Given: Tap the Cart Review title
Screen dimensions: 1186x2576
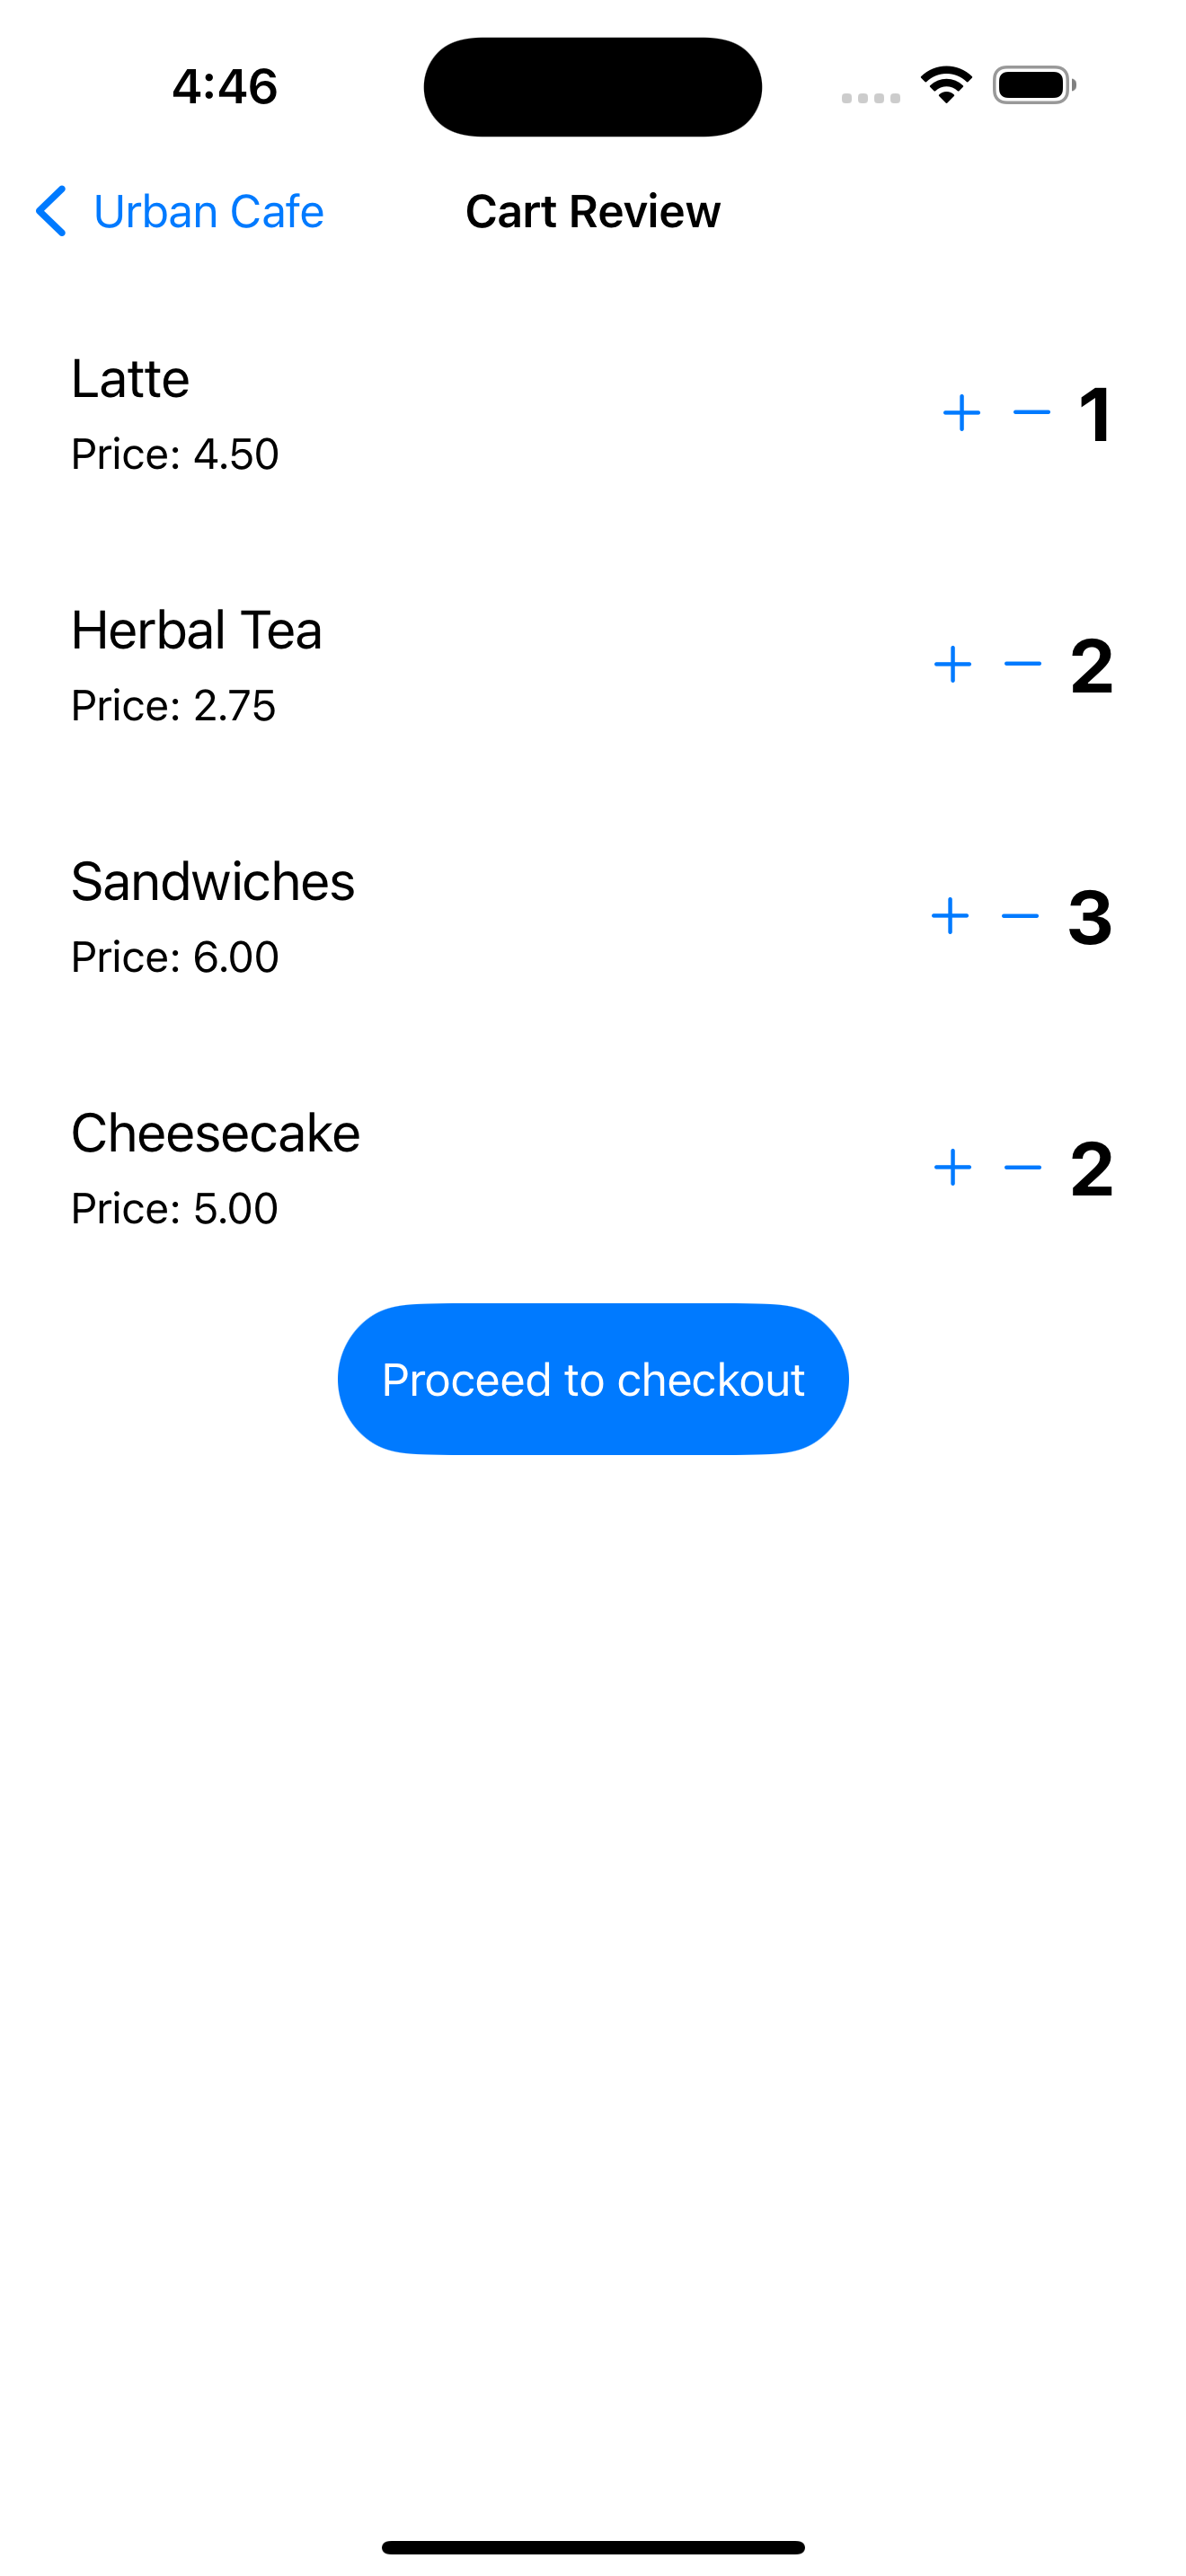Looking at the screenshot, I should click(x=592, y=212).
